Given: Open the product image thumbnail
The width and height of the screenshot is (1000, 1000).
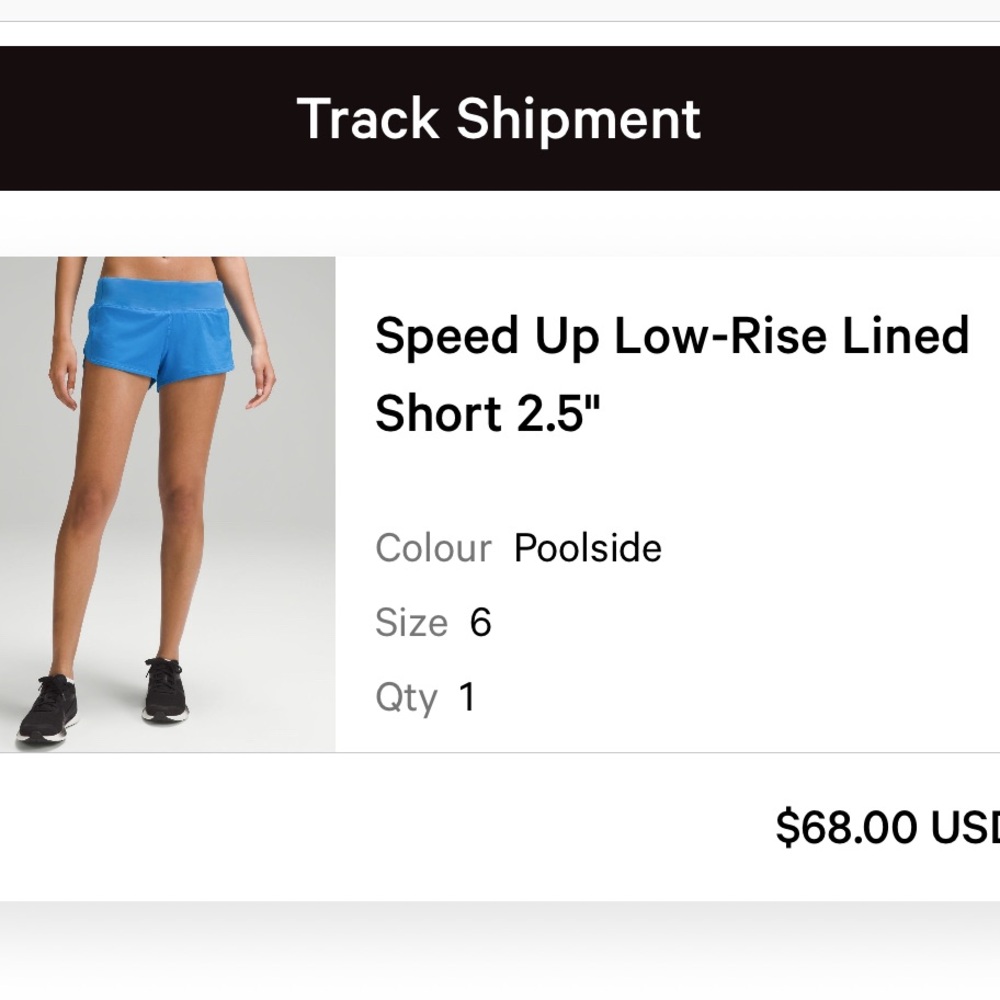Looking at the screenshot, I should tap(165, 500).
